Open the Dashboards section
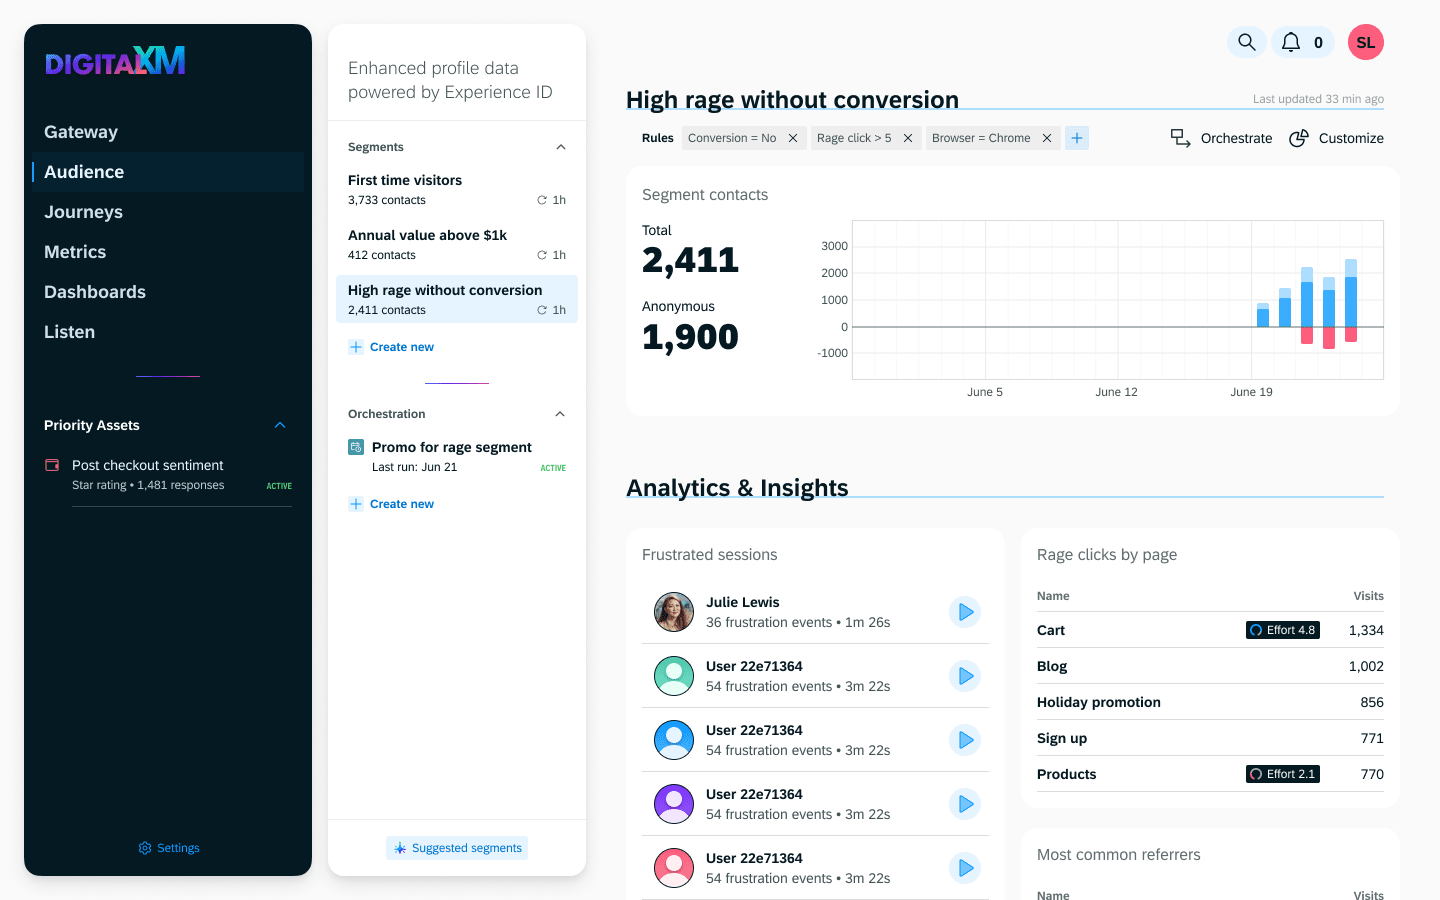Viewport: 1440px width, 900px height. [94, 291]
